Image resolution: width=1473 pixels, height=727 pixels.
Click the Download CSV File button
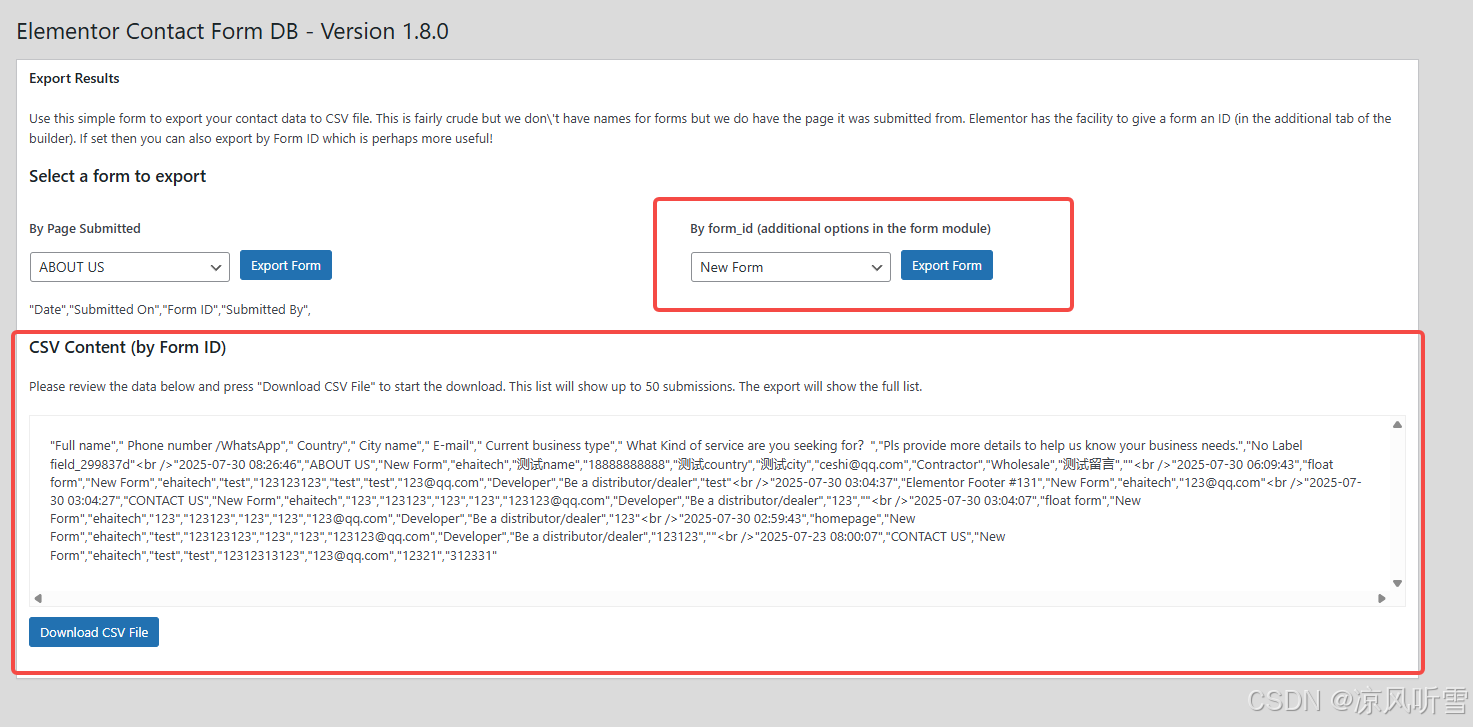94,632
